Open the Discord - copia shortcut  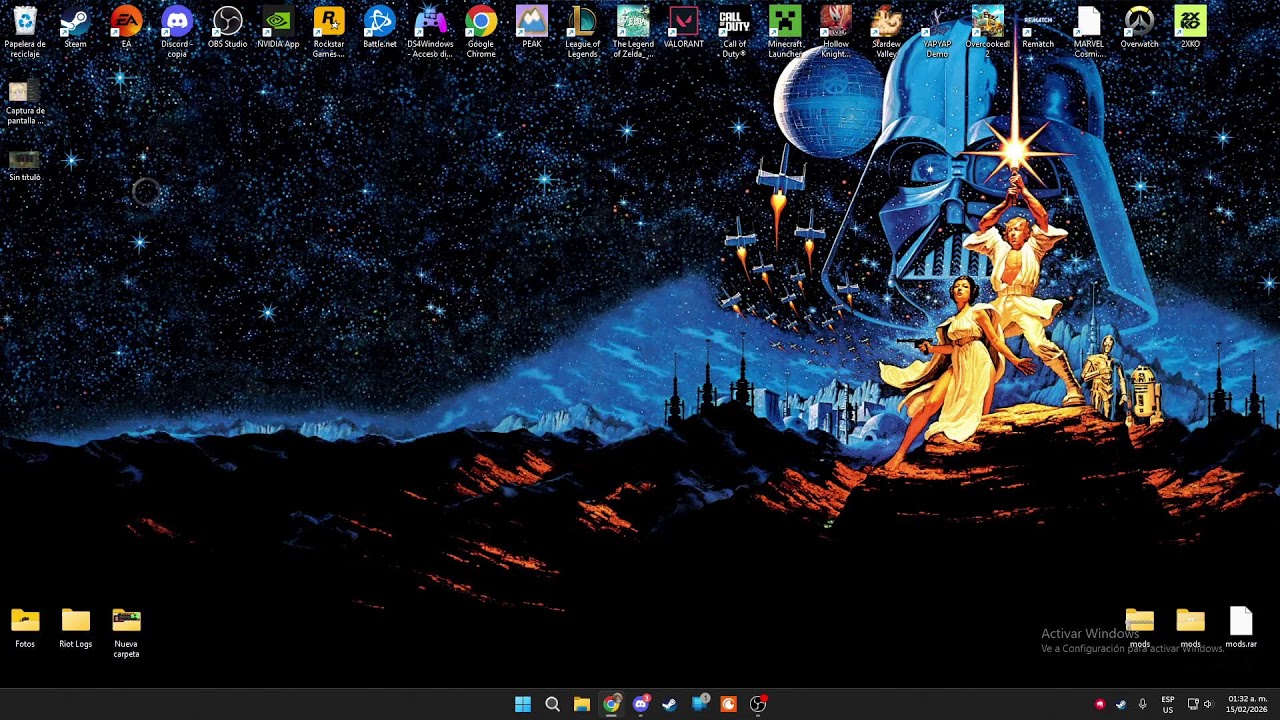pos(177,32)
